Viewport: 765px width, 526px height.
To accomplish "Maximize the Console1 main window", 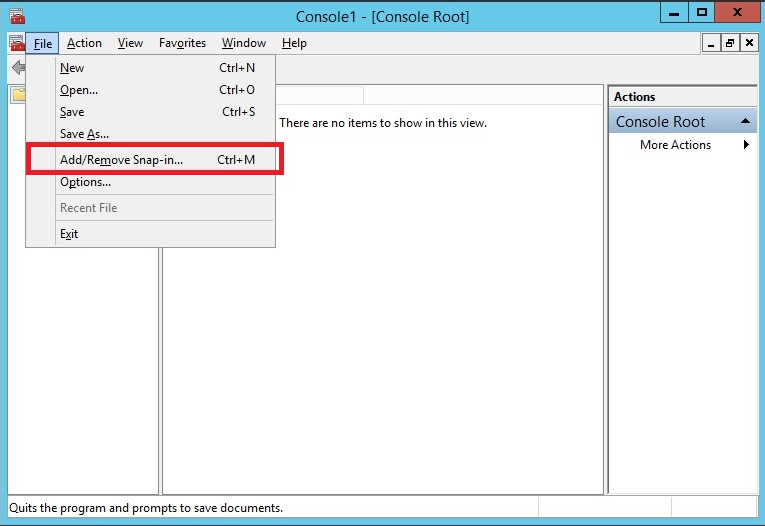I will tap(702, 13).
